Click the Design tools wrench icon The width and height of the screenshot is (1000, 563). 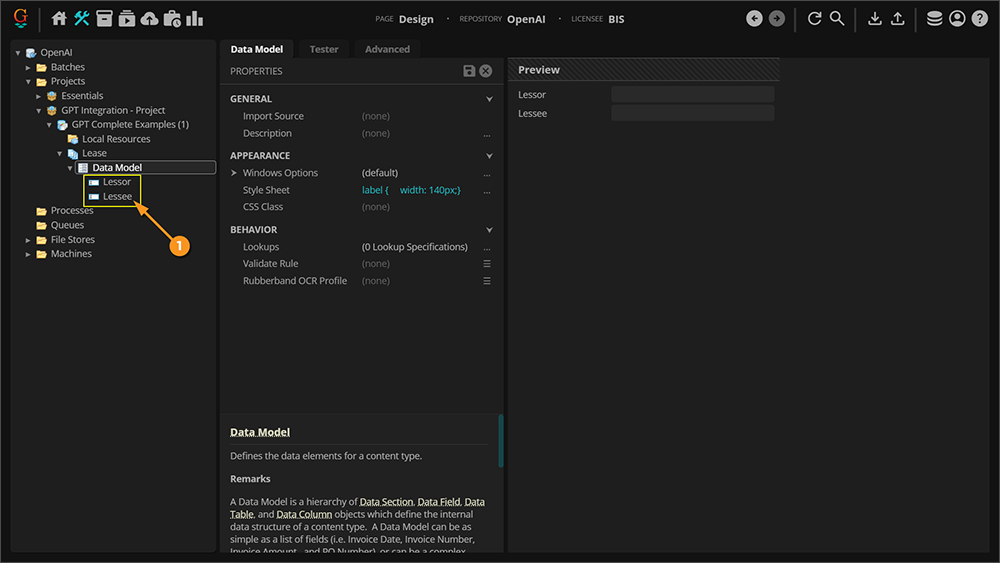[82, 18]
